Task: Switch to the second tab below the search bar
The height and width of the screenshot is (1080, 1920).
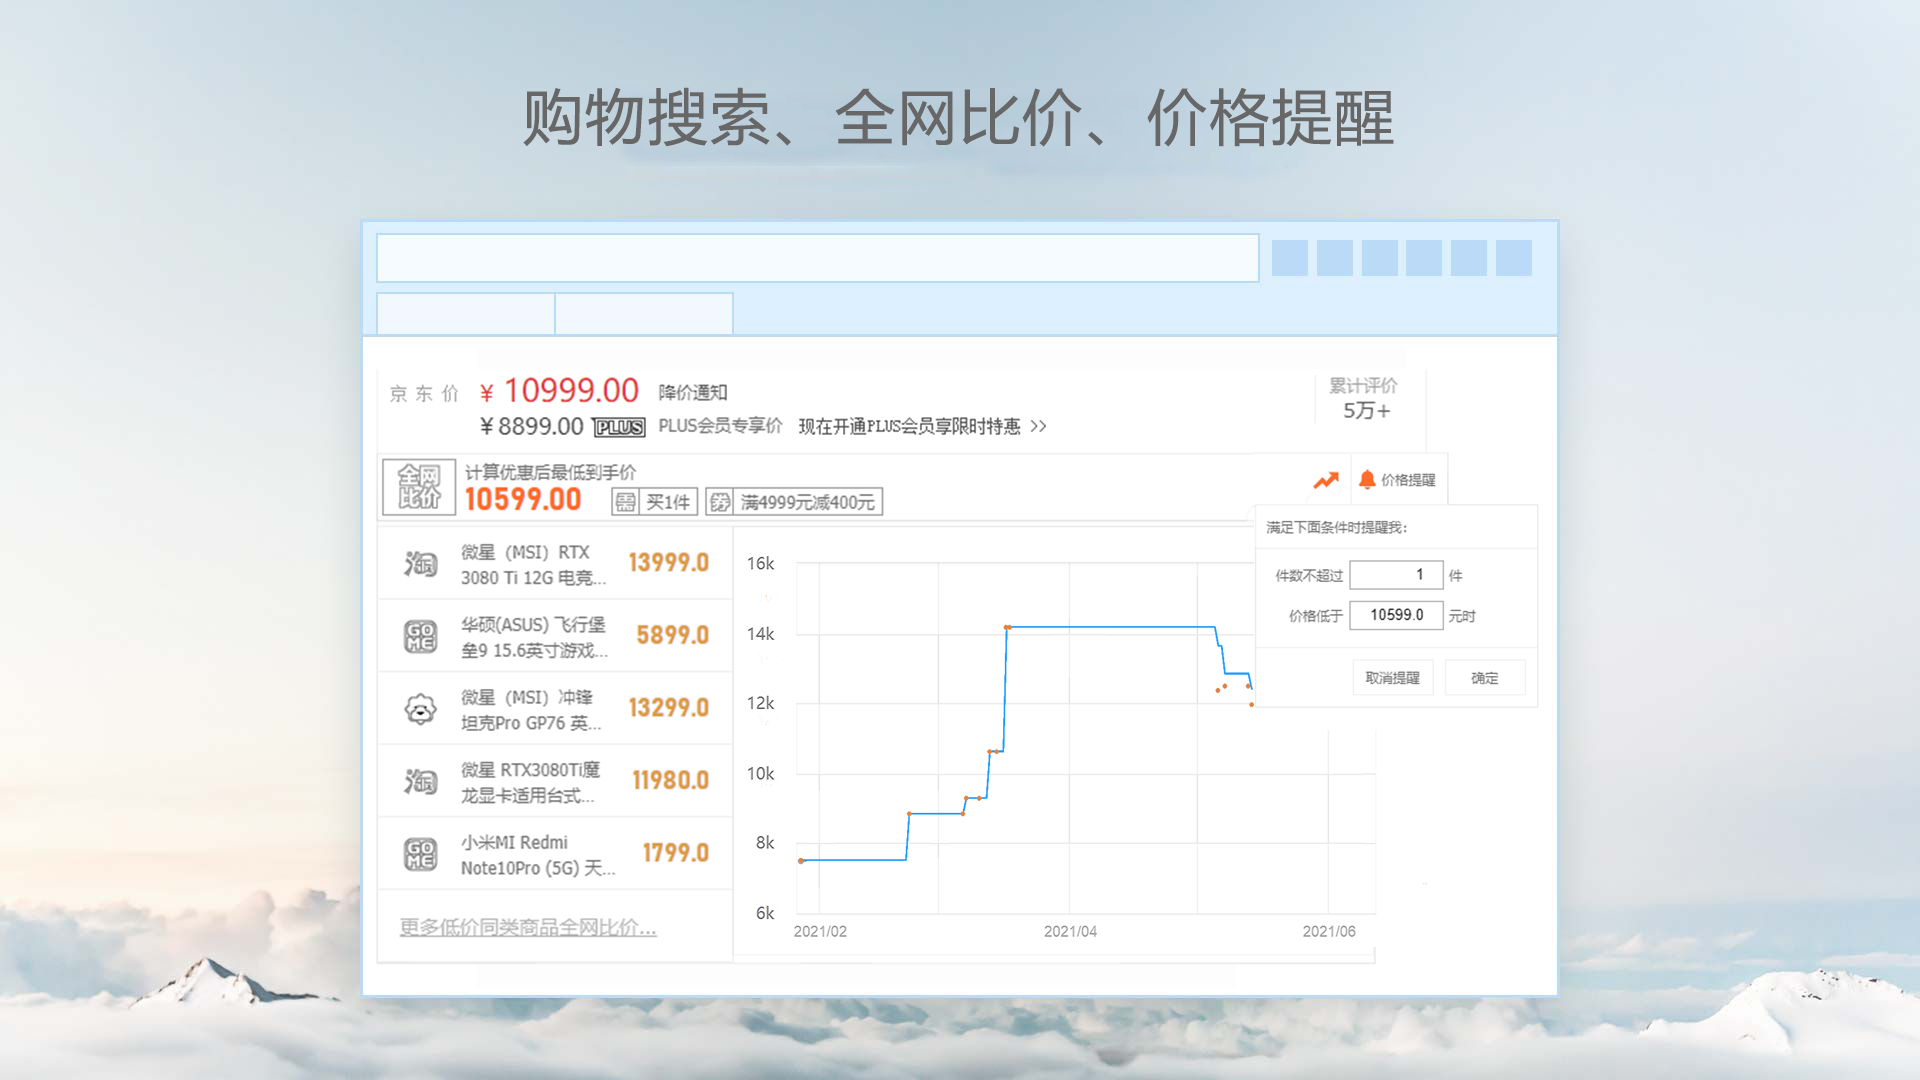Action: click(643, 313)
